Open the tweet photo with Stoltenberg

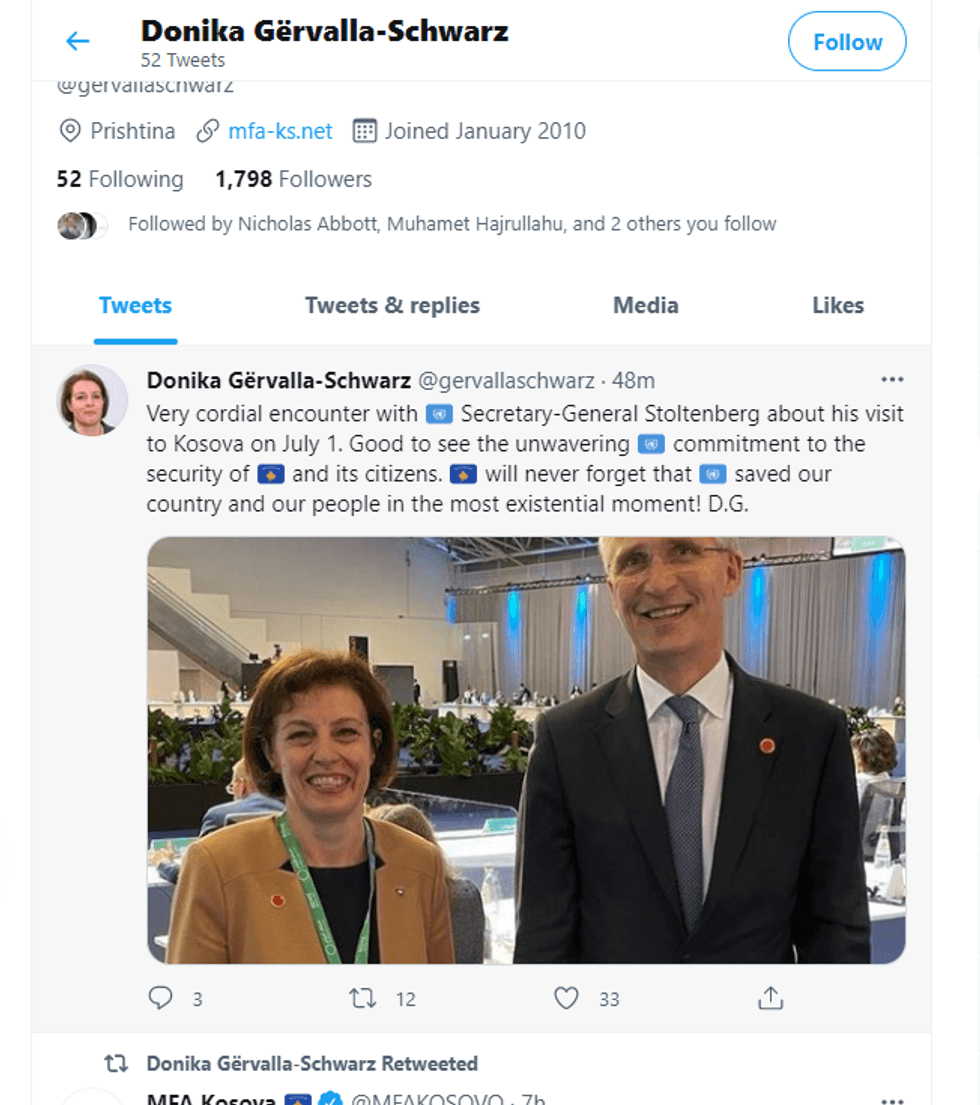[x=526, y=750]
